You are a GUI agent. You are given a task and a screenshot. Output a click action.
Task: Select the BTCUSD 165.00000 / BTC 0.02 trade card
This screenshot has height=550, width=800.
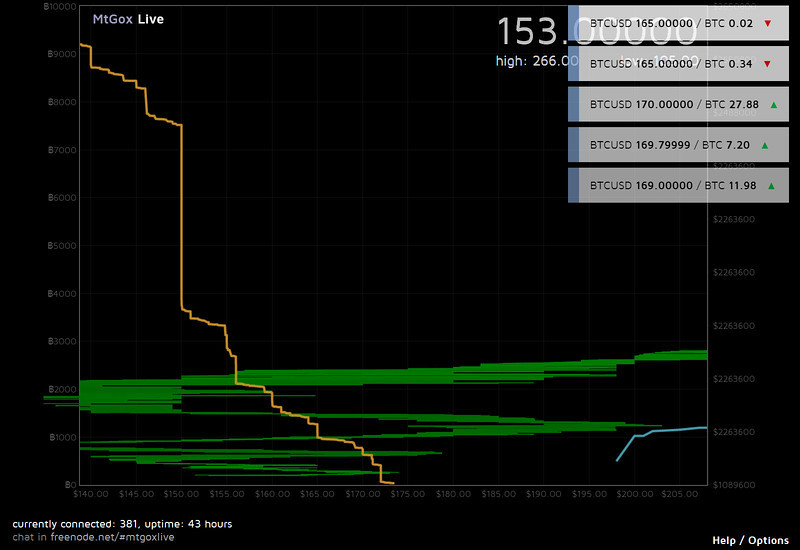click(x=678, y=23)
